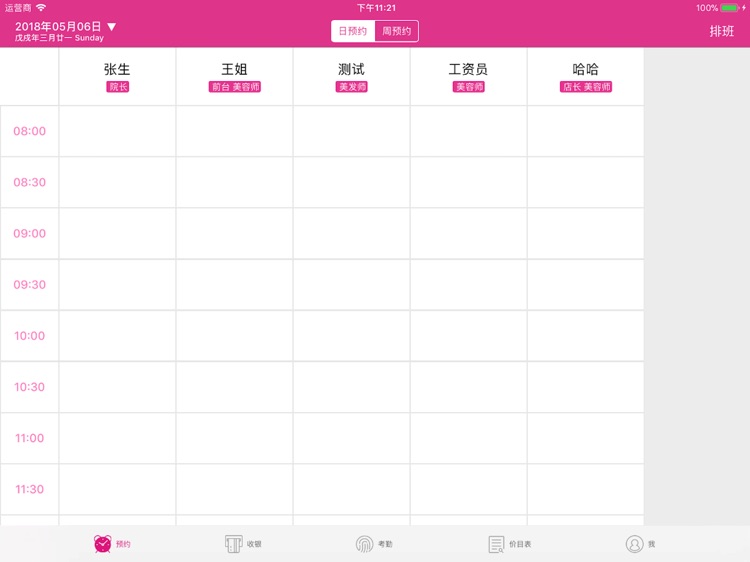Screen dimensions: 750x562
Task: Tap the 预约 tab label
Action: (x=123, y=544)
